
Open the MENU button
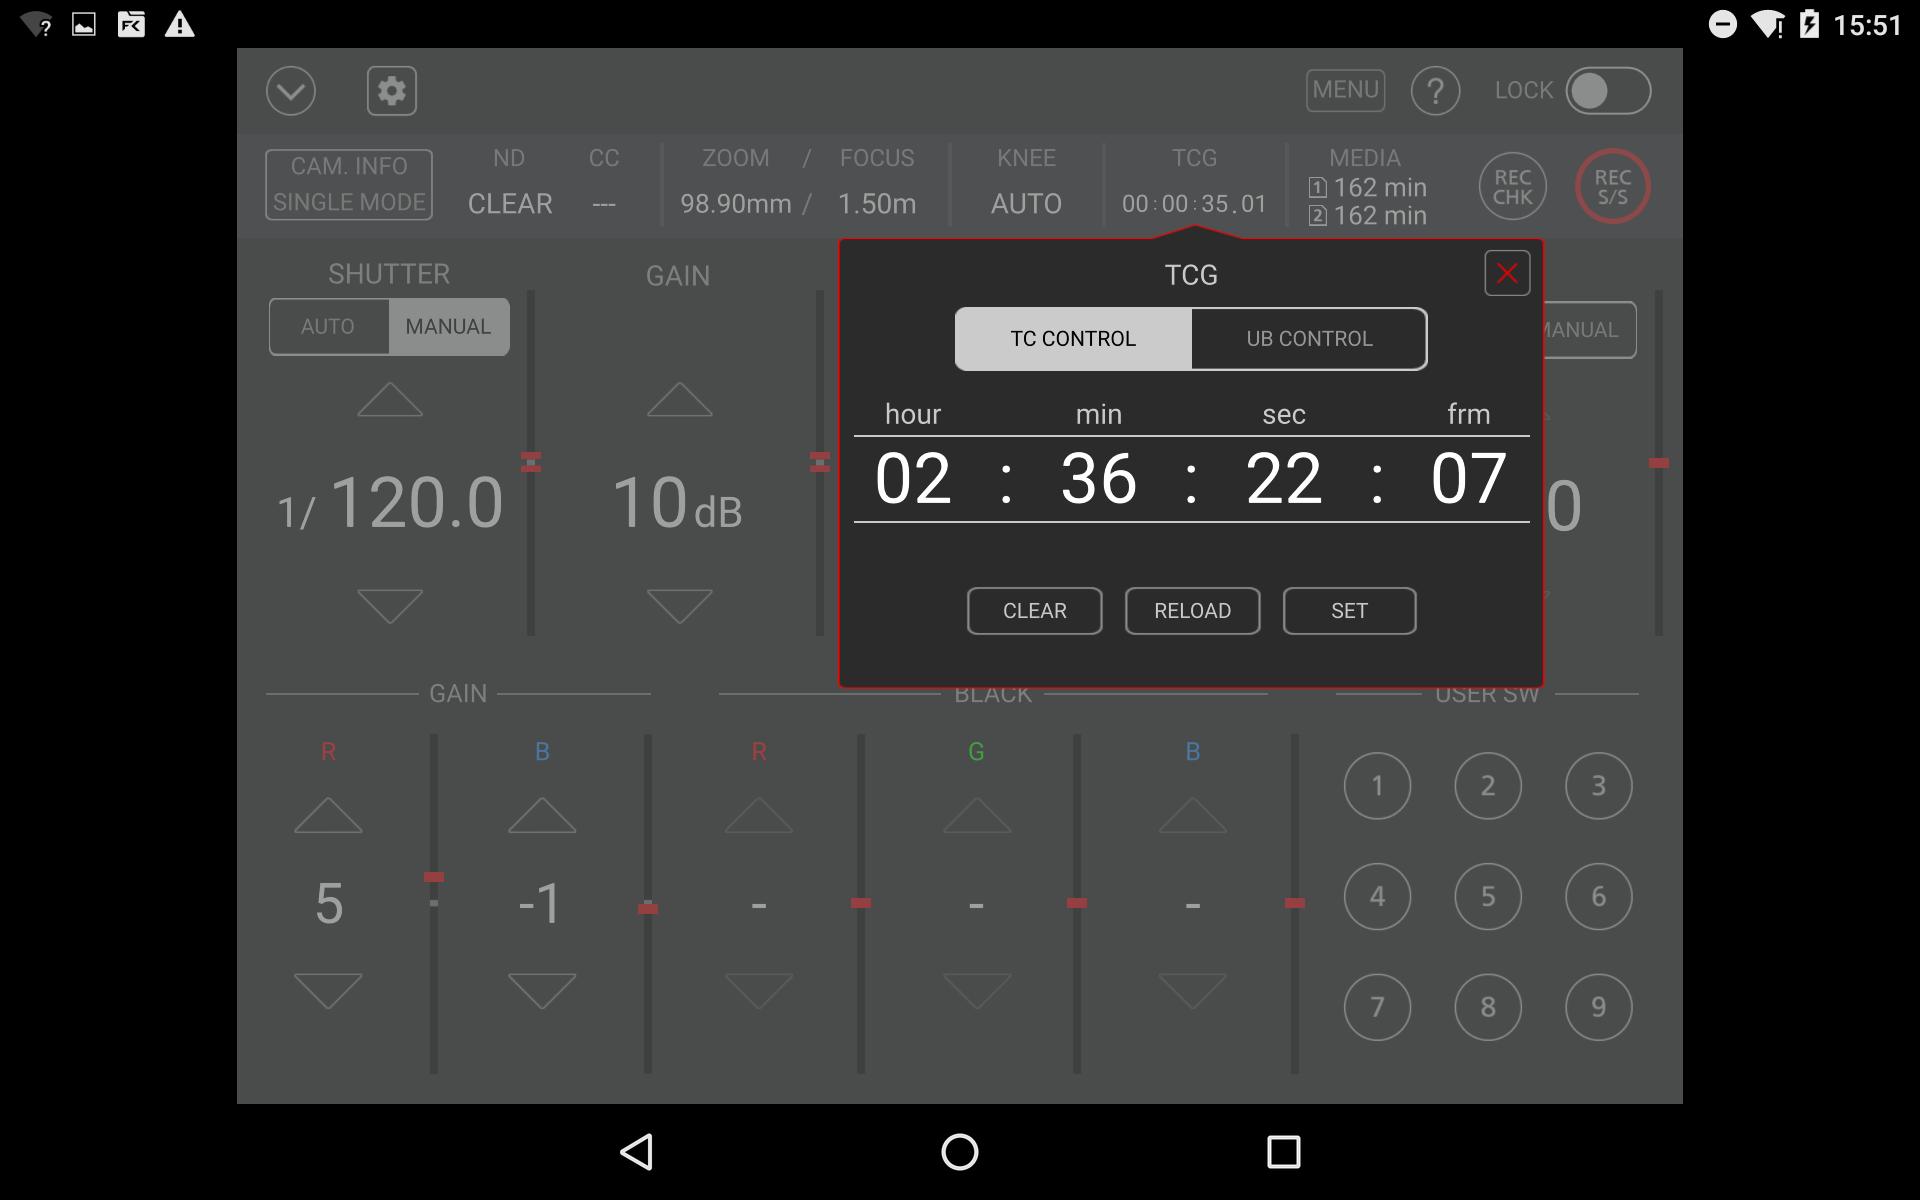point(1345,90)
